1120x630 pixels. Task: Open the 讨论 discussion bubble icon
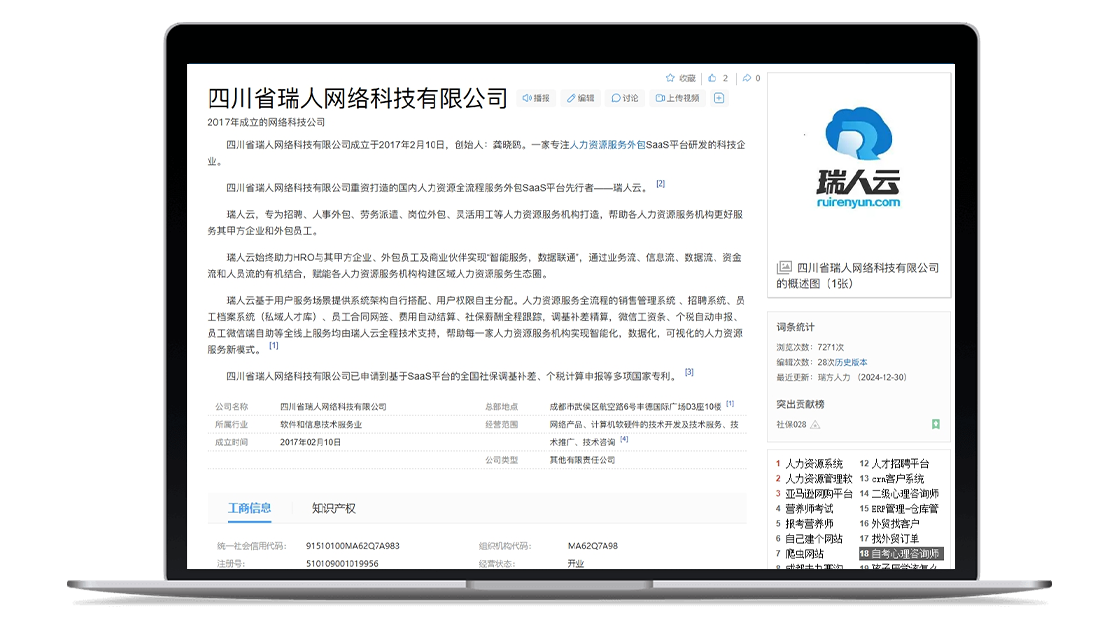click(x=617, y=98)
